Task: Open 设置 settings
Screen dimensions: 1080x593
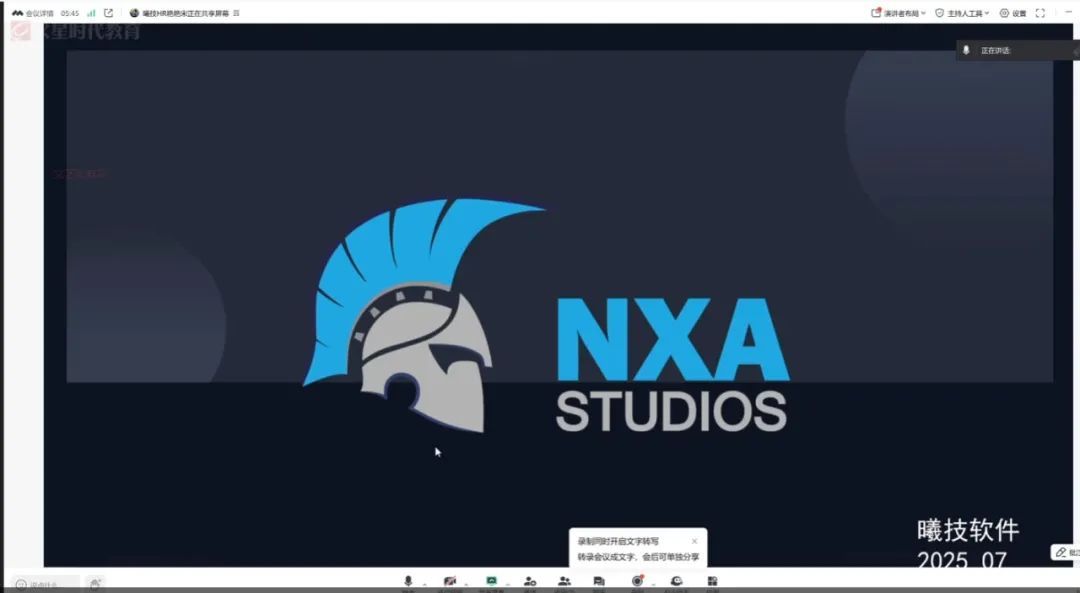Action: [x=1012, y=13]
